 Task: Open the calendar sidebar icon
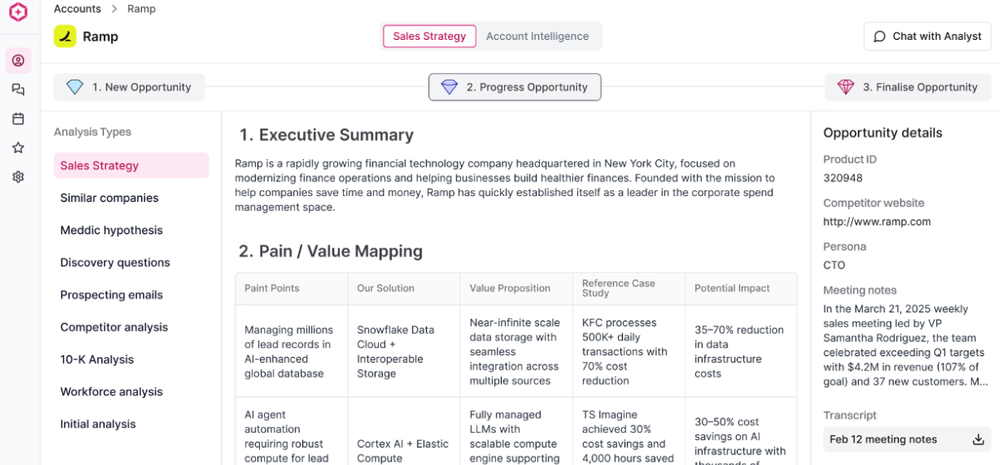tap(18, 119)
